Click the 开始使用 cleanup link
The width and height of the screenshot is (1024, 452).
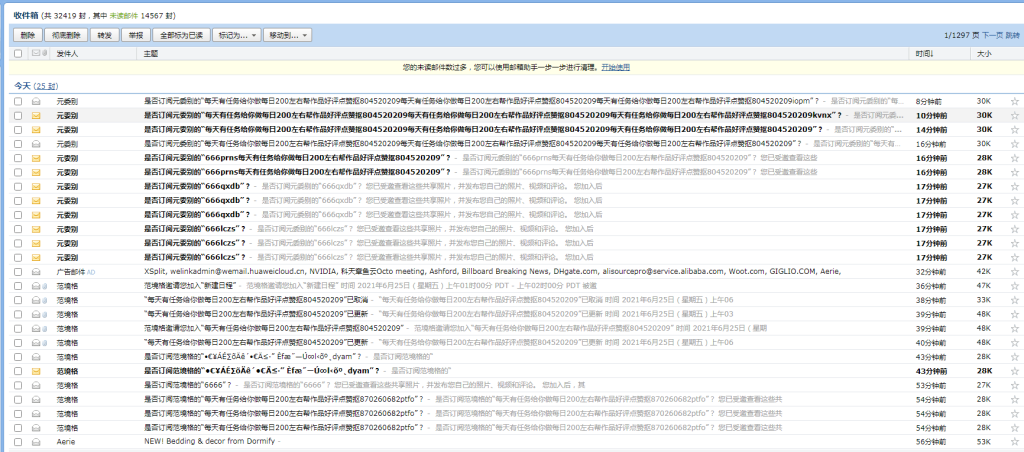click(616, 67)
